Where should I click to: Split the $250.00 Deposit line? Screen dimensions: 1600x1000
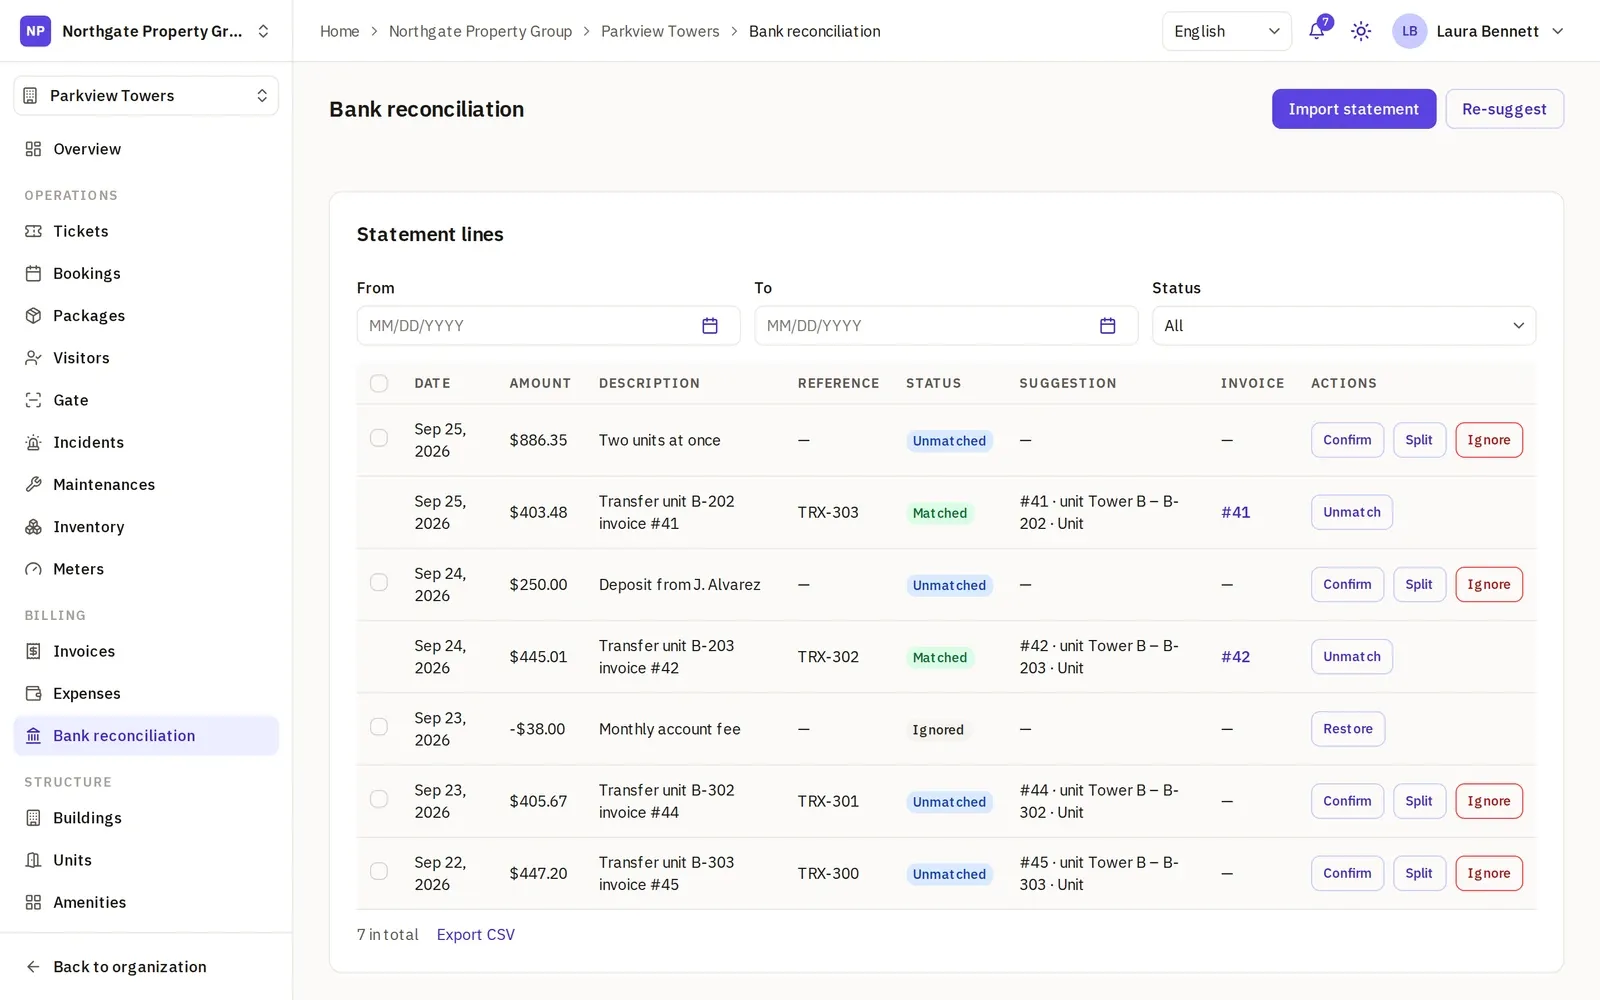tap(1419, 584)
